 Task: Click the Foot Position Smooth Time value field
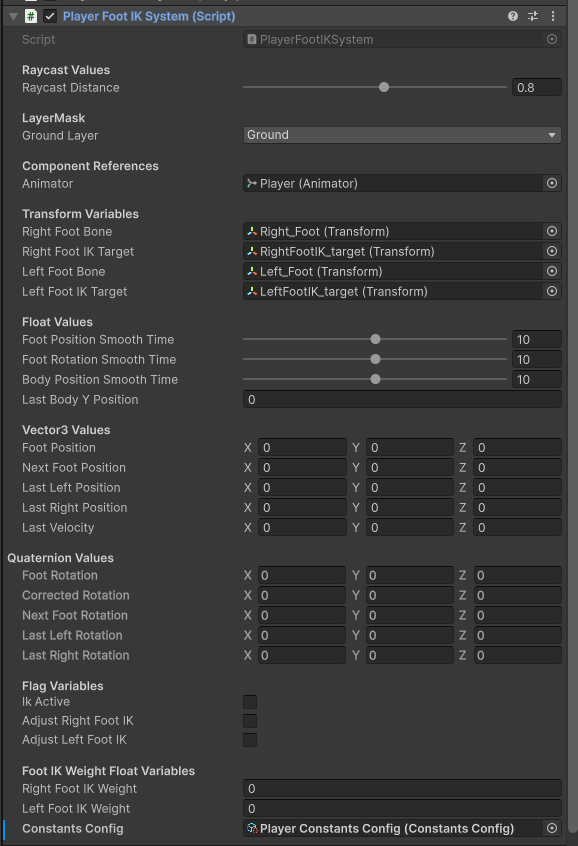pyautogui.click(x=536, y=339)
